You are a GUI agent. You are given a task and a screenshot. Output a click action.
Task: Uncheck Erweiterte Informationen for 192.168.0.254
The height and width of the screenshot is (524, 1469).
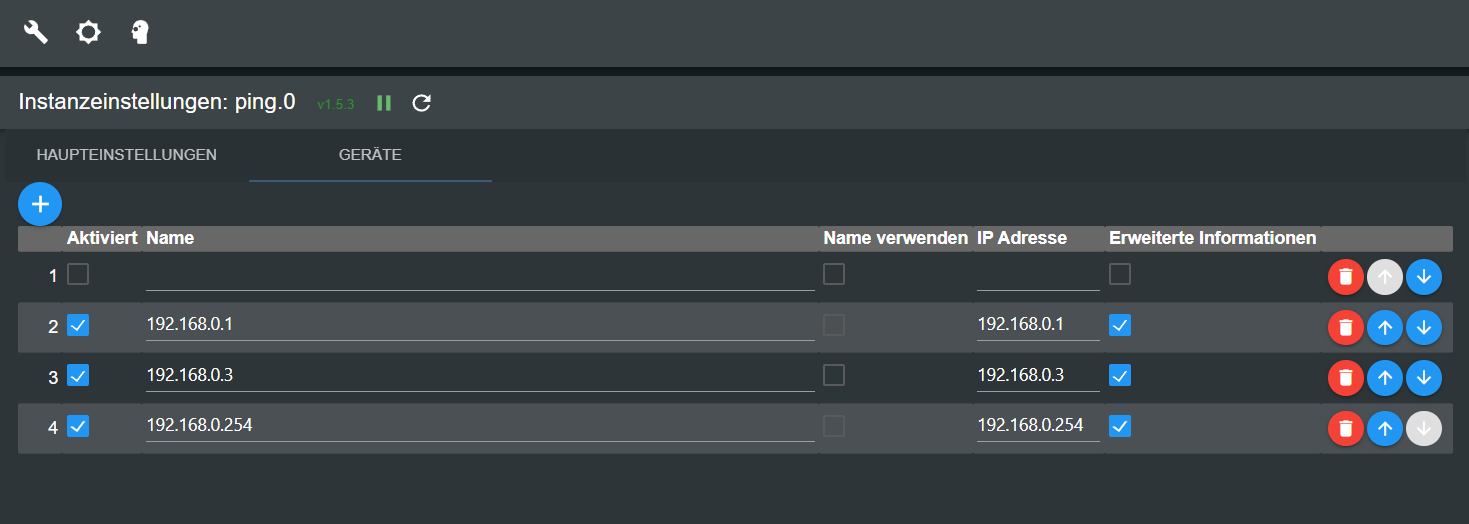(1120, 426)
